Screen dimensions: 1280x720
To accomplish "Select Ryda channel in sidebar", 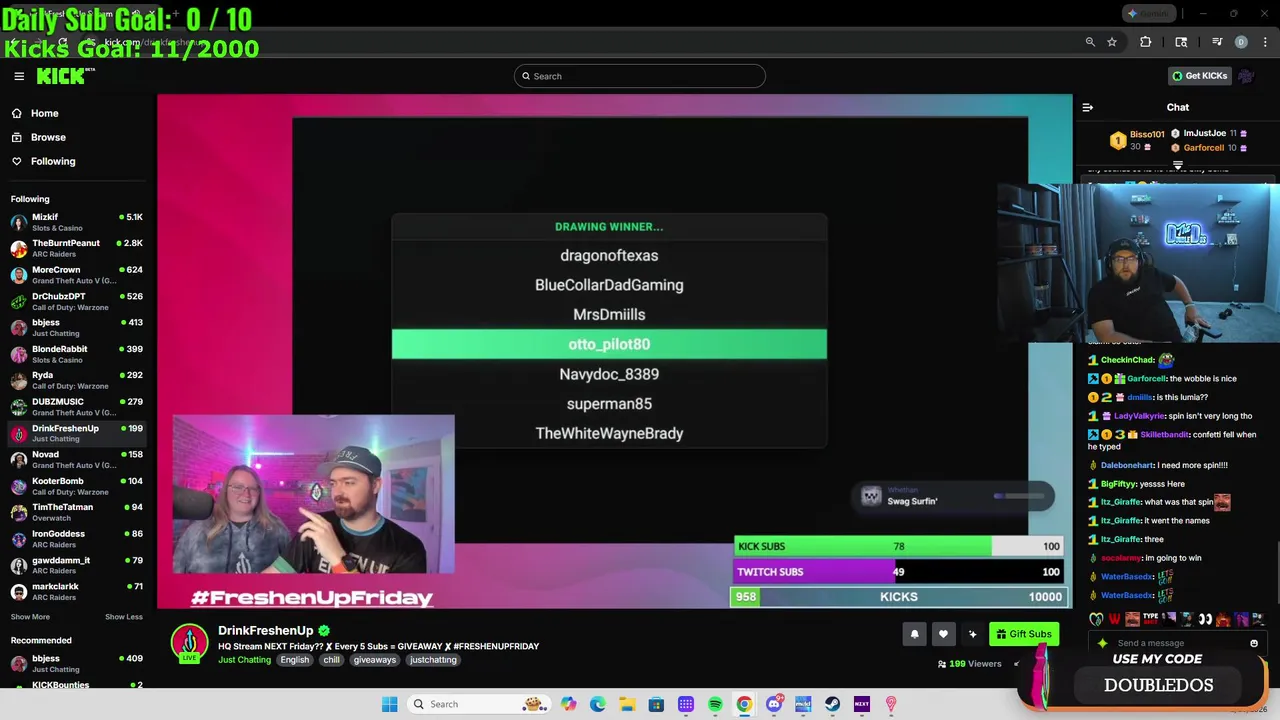I will [77, 380].
